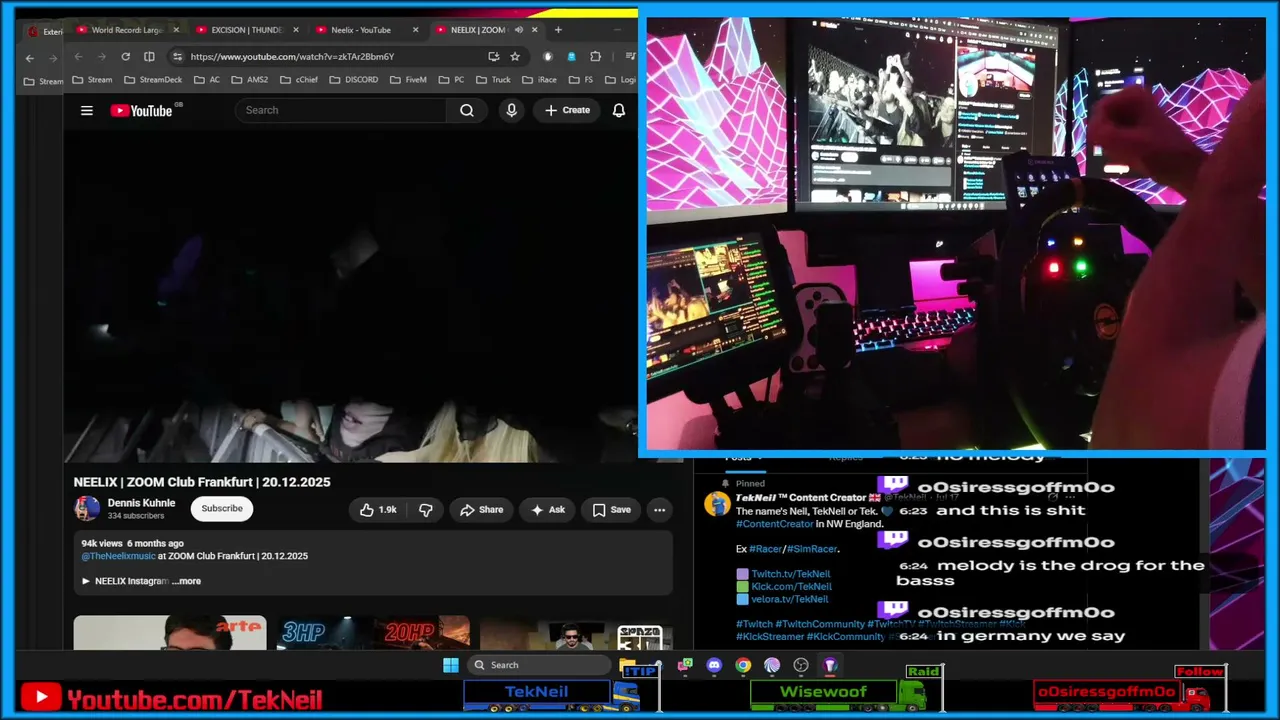Go to YouTube home via the logo
1280x720 pixels.
point(141,110)
